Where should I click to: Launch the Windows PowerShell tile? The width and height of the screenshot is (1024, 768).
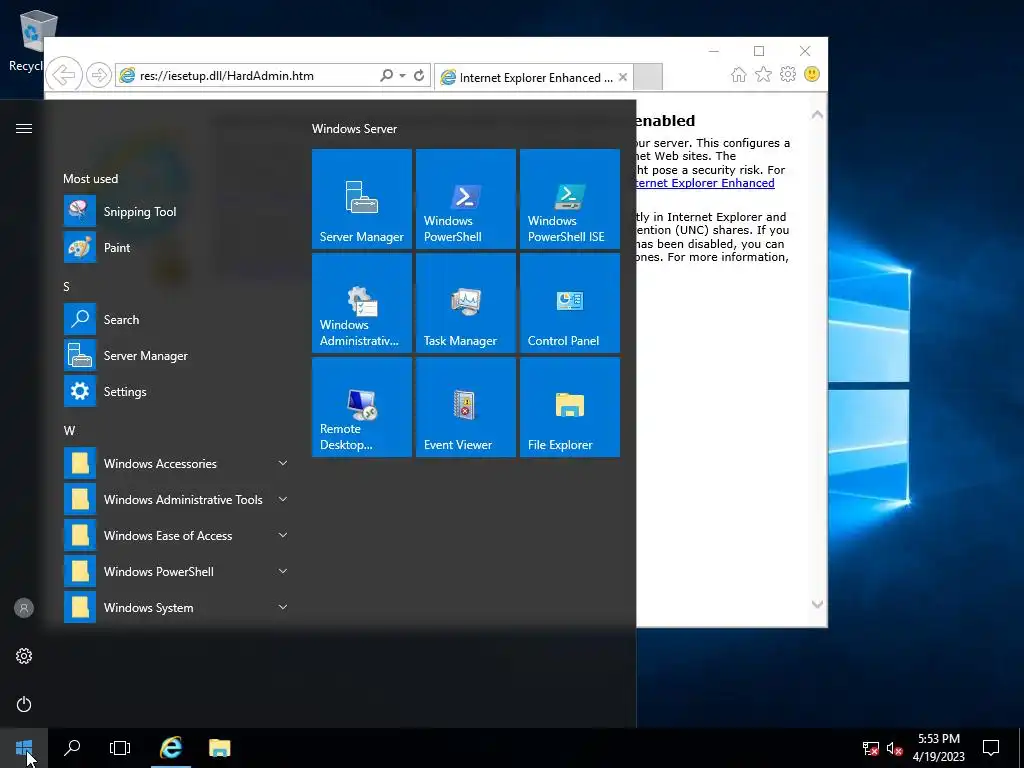[466, 199]
